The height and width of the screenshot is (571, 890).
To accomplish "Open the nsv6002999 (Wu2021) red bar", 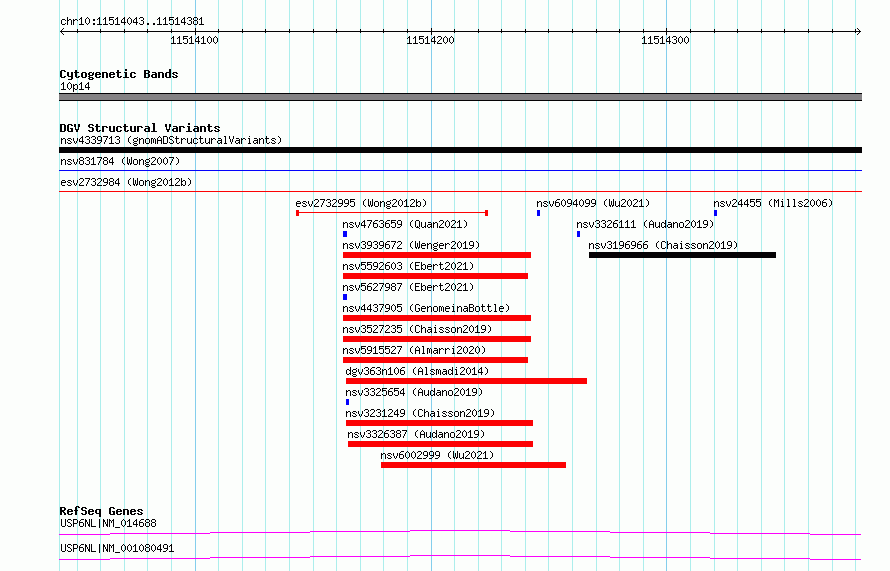I will (x=473, y=465).
